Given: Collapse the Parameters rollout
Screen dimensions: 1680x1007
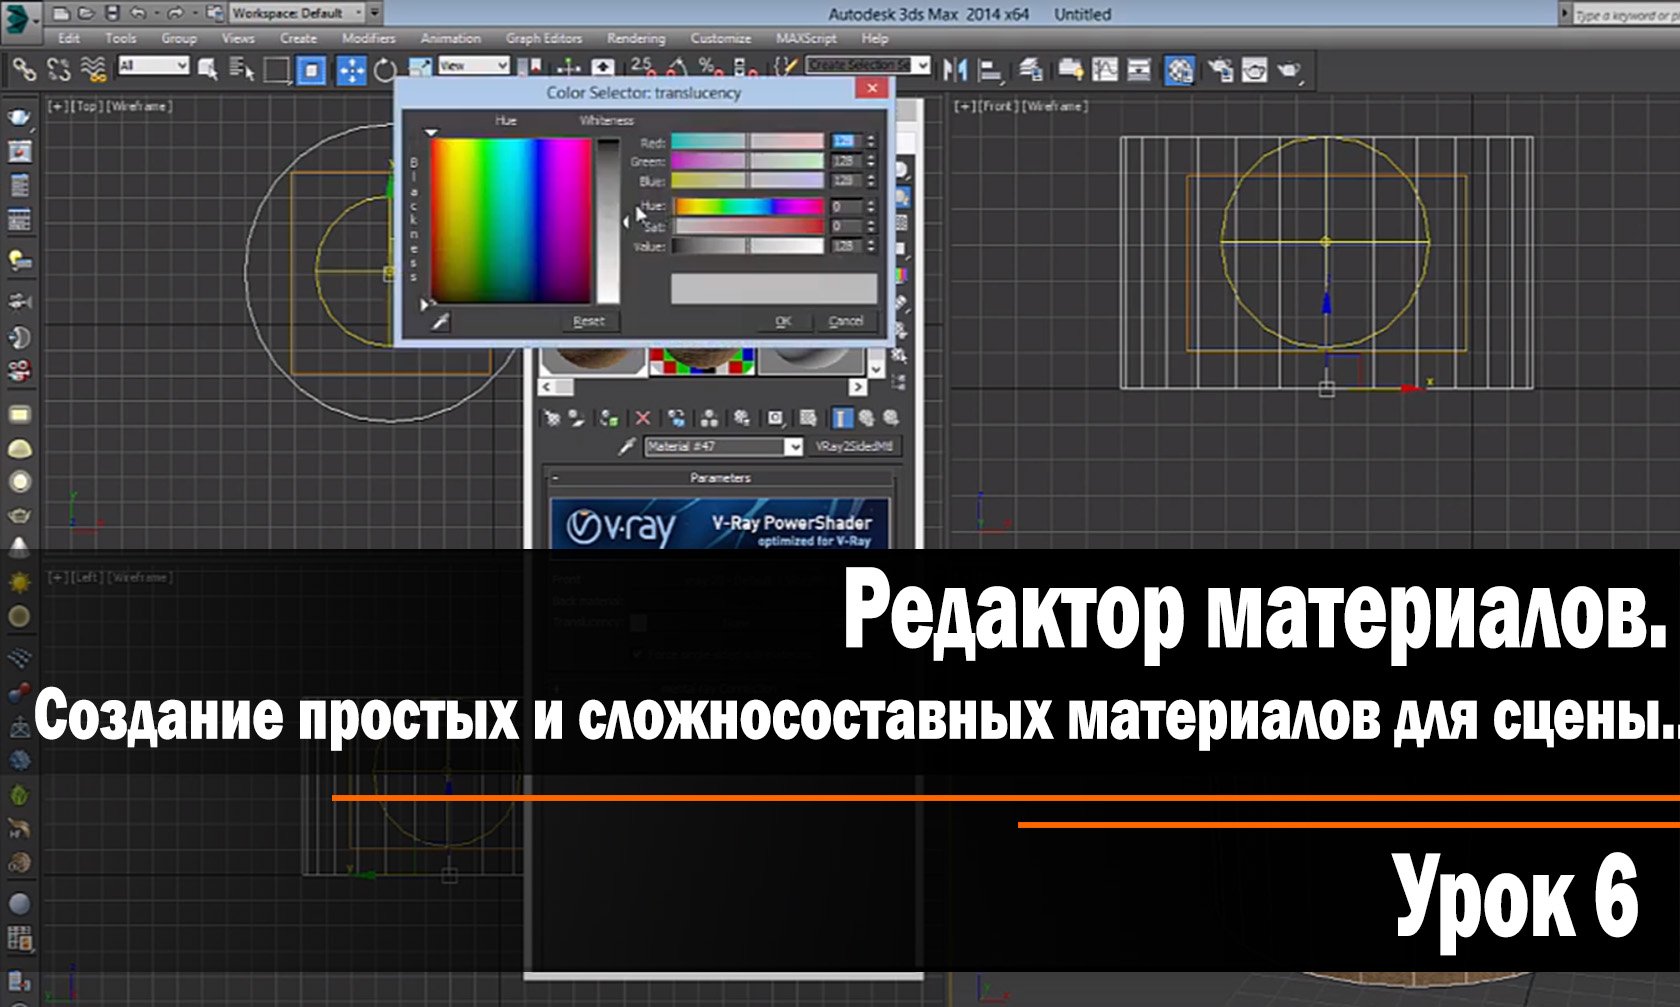Looking at the screenshot, I should point(719,478).
